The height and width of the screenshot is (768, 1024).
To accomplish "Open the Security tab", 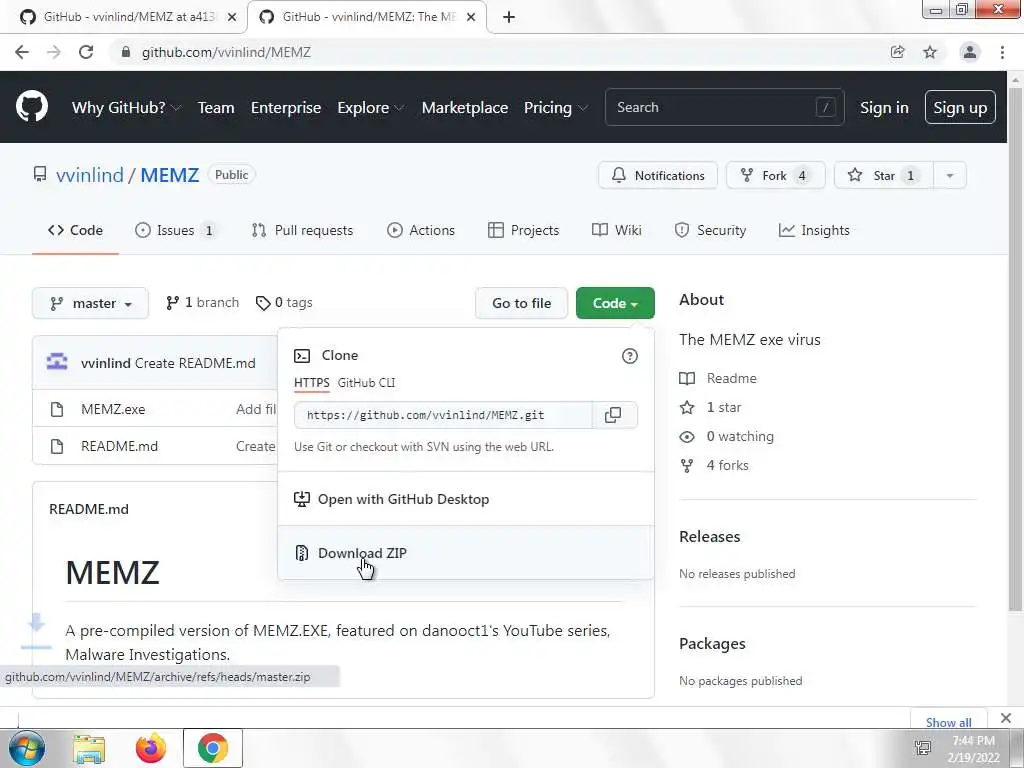I will point(710,231).
